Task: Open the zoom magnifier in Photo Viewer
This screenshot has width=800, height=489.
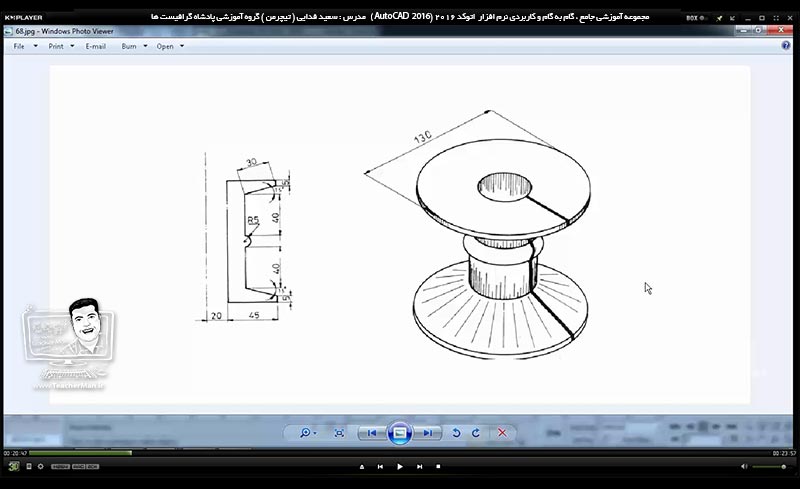Action: [305, 433]
